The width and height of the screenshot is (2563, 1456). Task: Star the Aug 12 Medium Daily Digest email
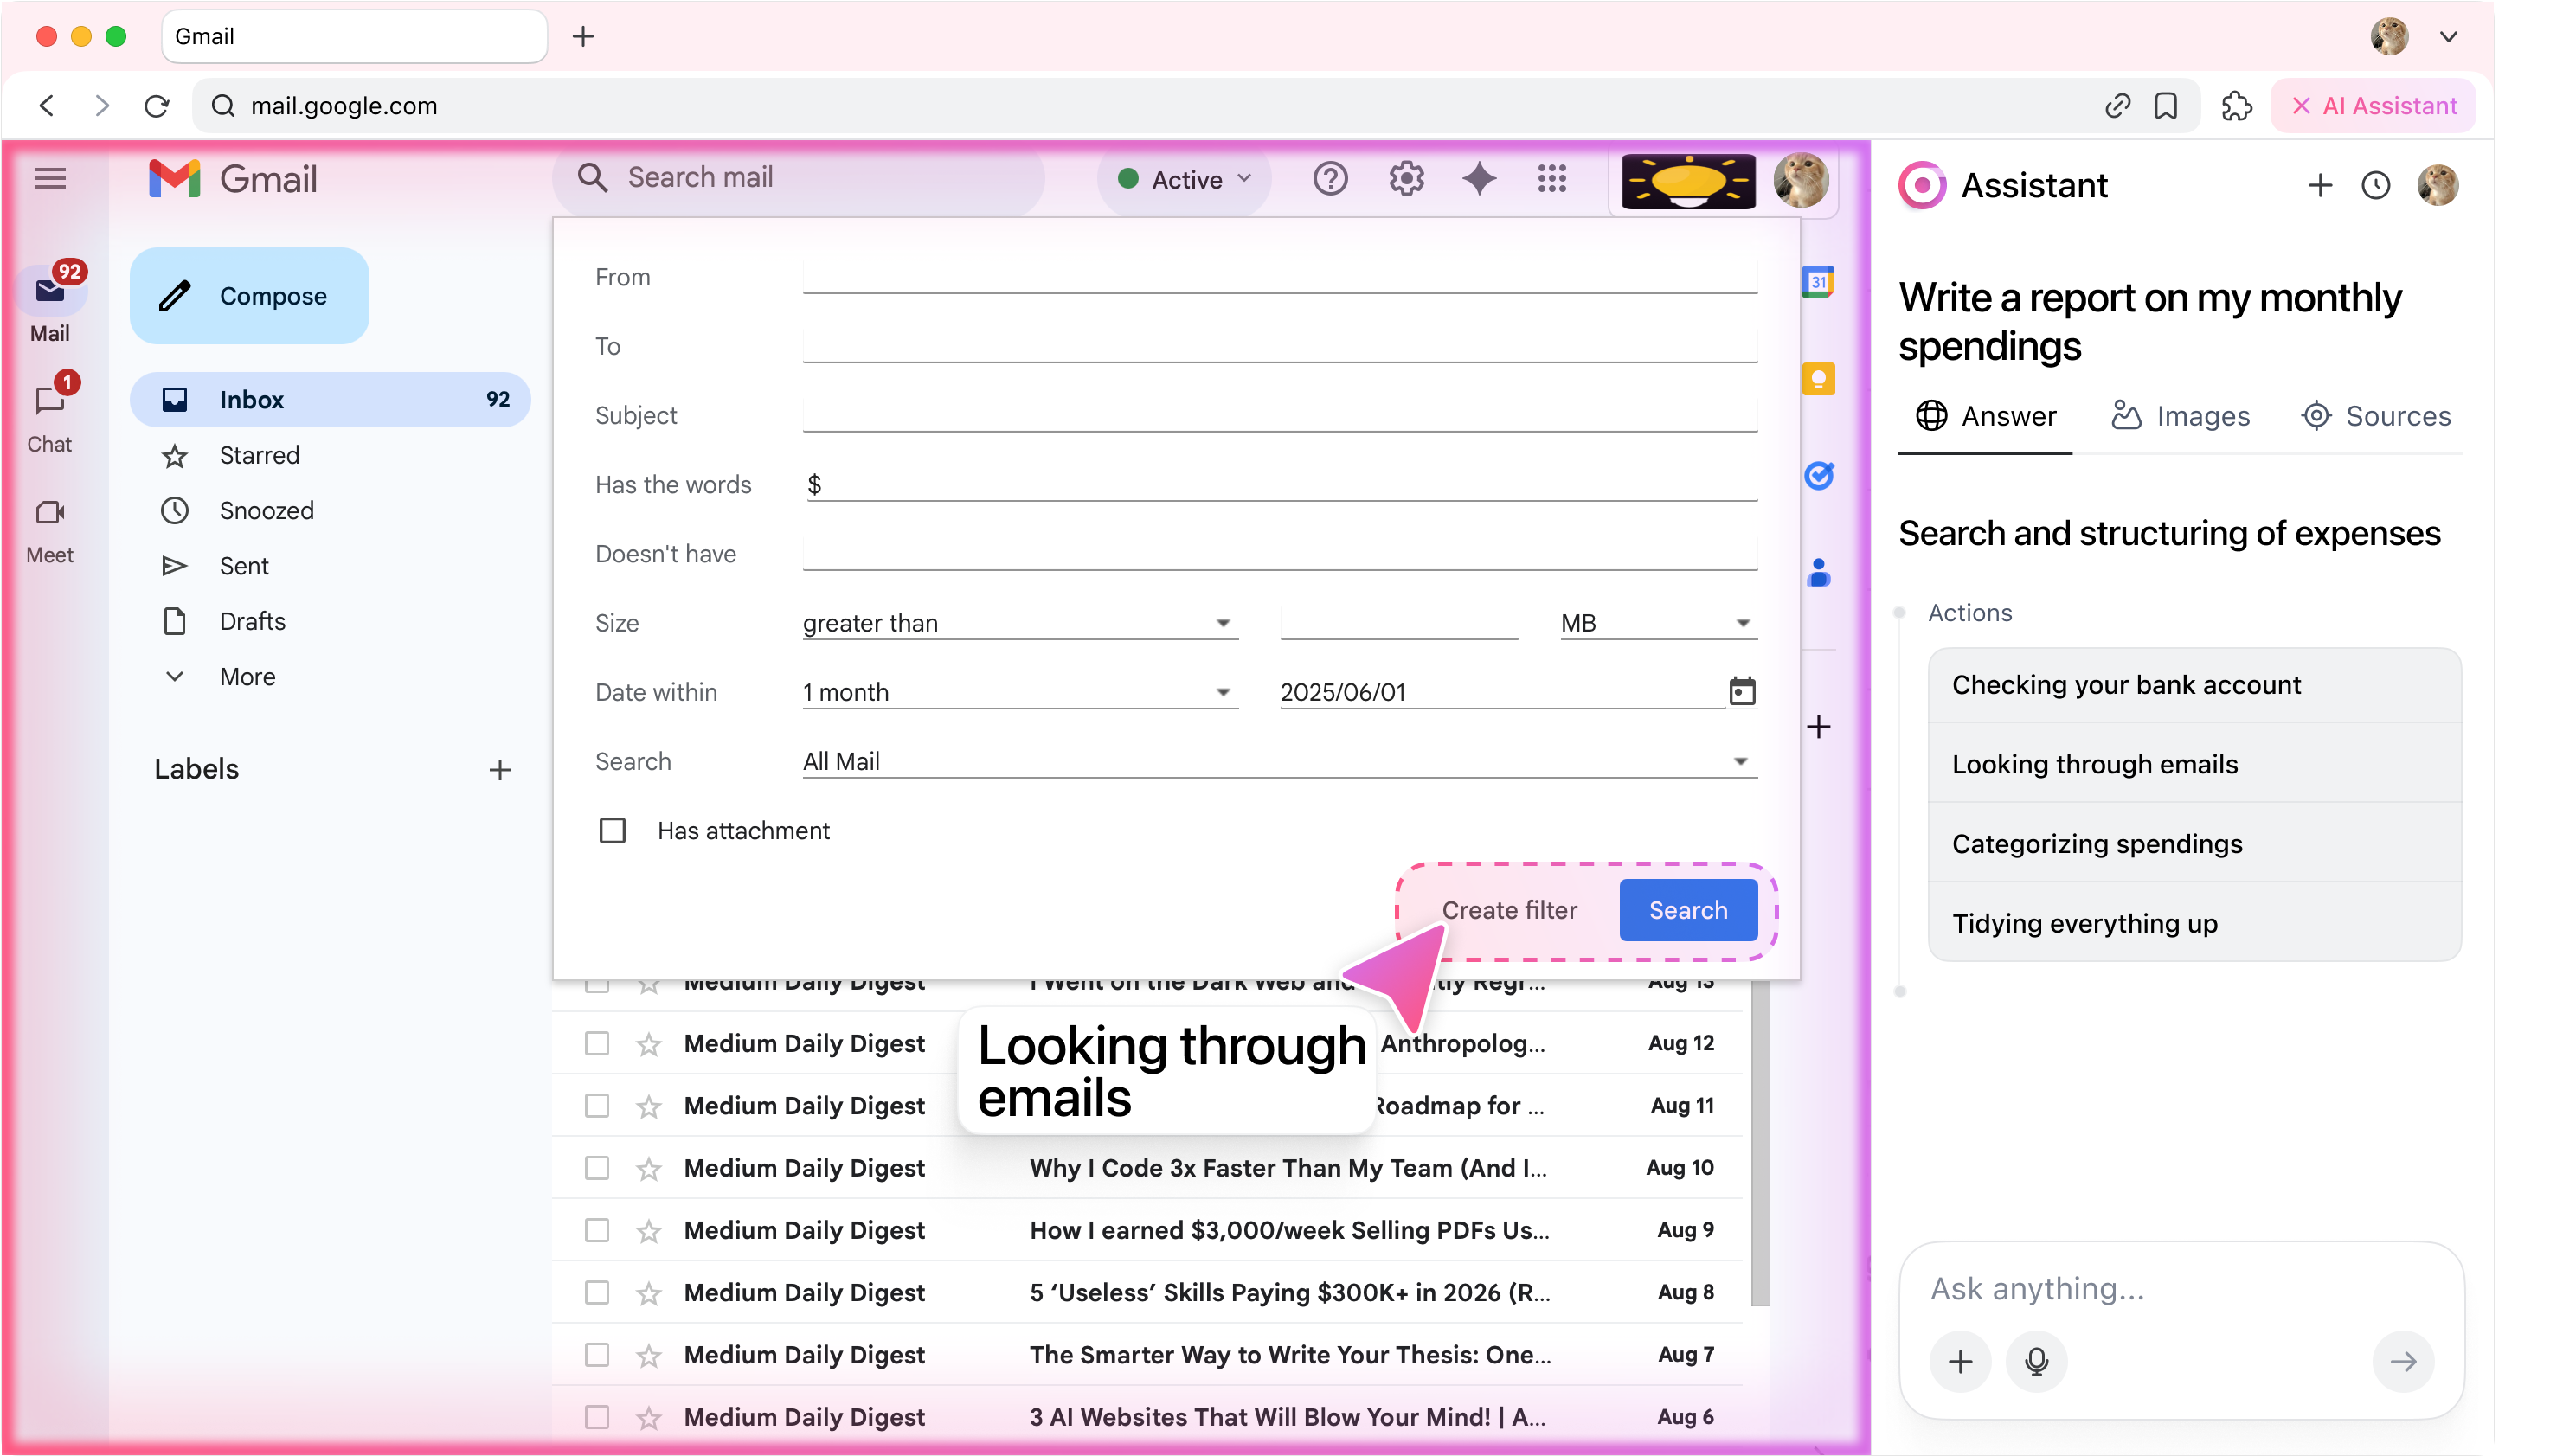pos(649,1044)
